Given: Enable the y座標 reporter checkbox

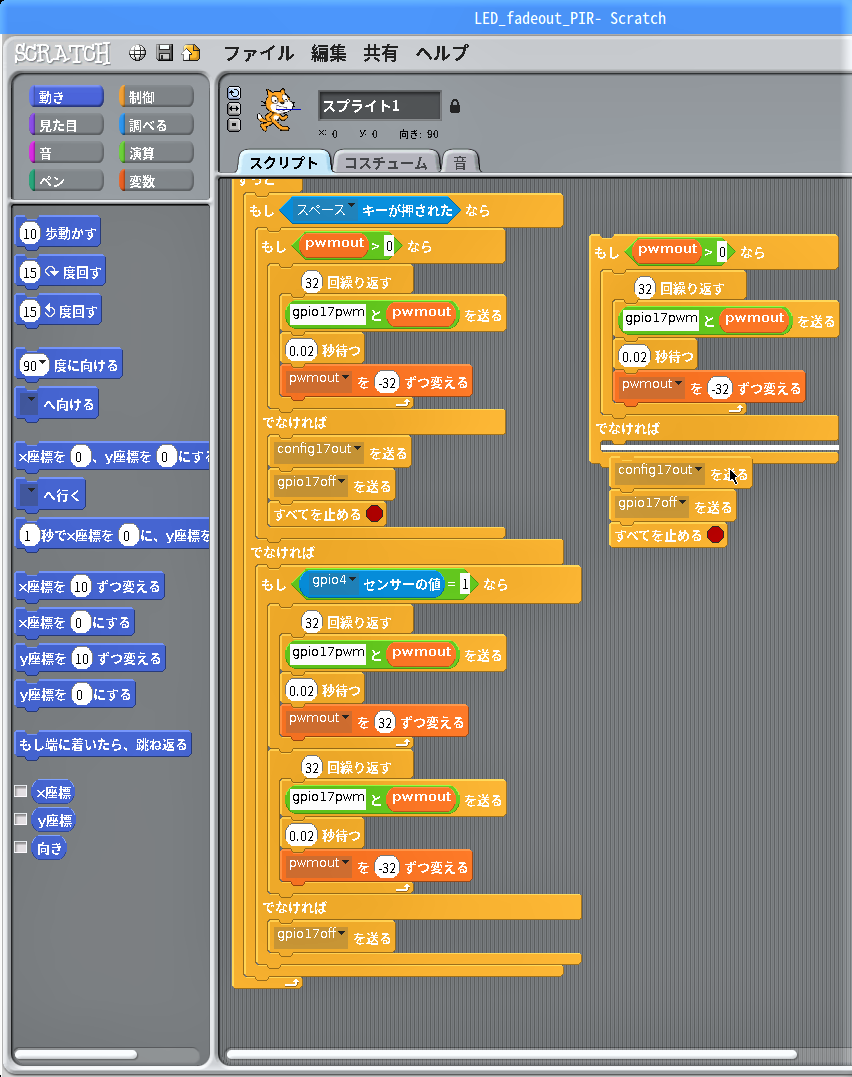Looking at the screenshot, I should point(21,819).
